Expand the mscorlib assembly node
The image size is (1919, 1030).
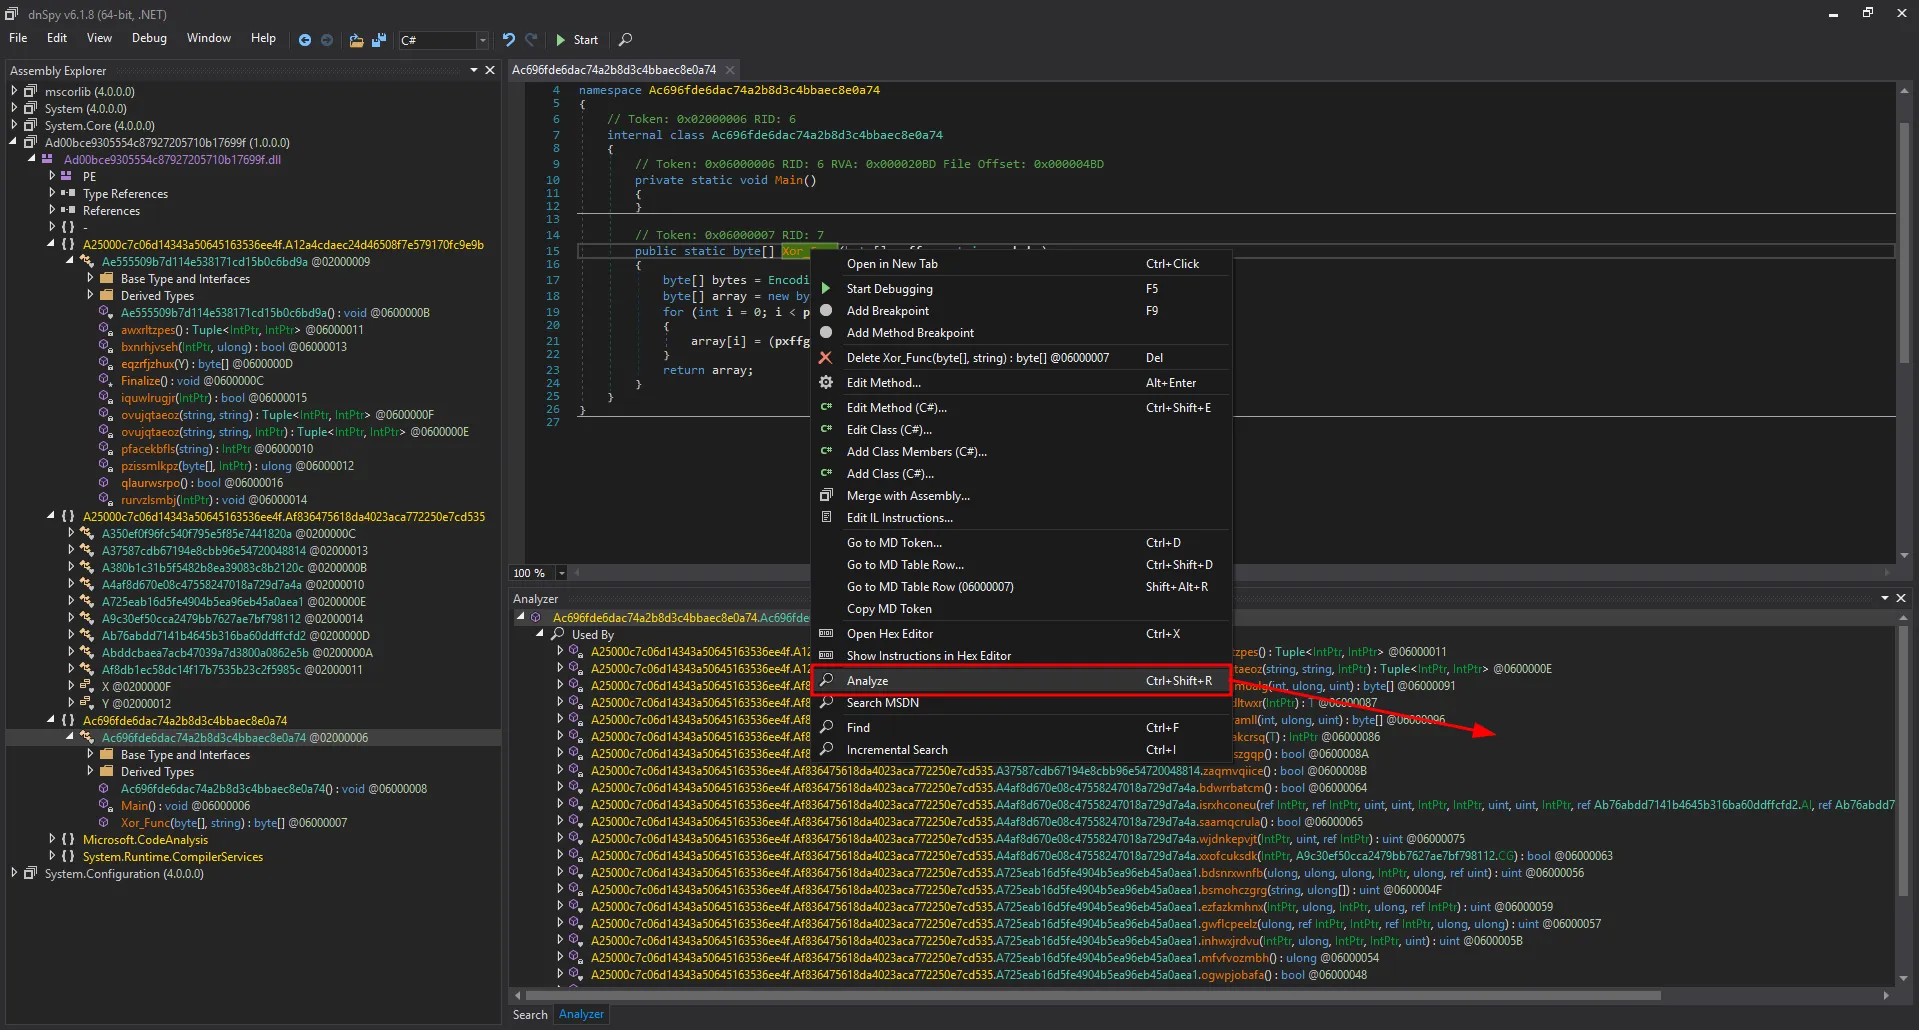14,91
